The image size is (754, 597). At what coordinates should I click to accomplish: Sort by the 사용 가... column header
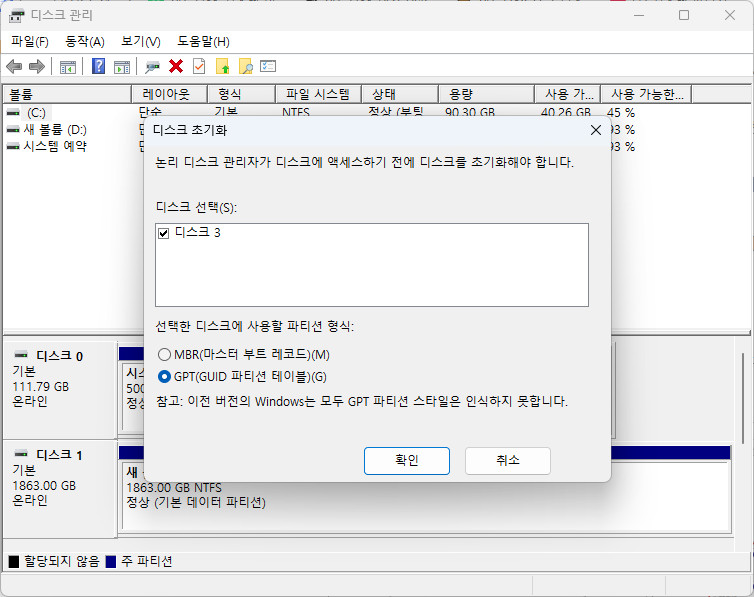click(568, 94)
